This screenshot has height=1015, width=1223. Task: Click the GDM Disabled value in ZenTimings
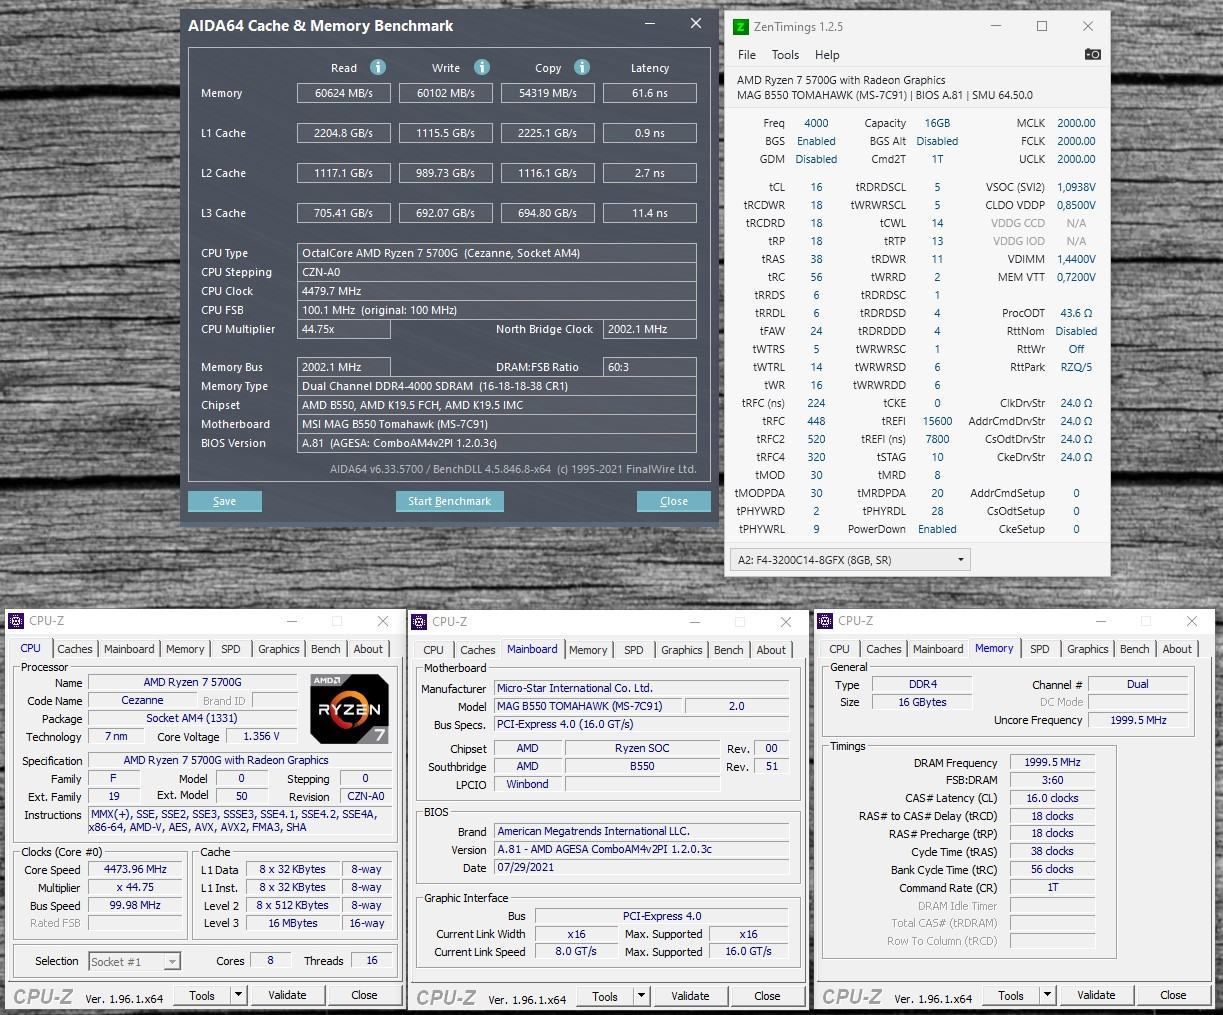pyautogui.click(x=816, y=159)
